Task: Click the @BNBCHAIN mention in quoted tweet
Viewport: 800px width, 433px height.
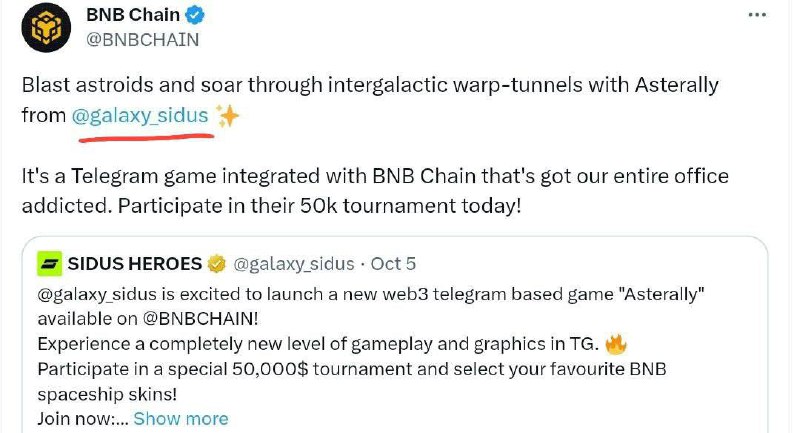Action: [201, 319]
